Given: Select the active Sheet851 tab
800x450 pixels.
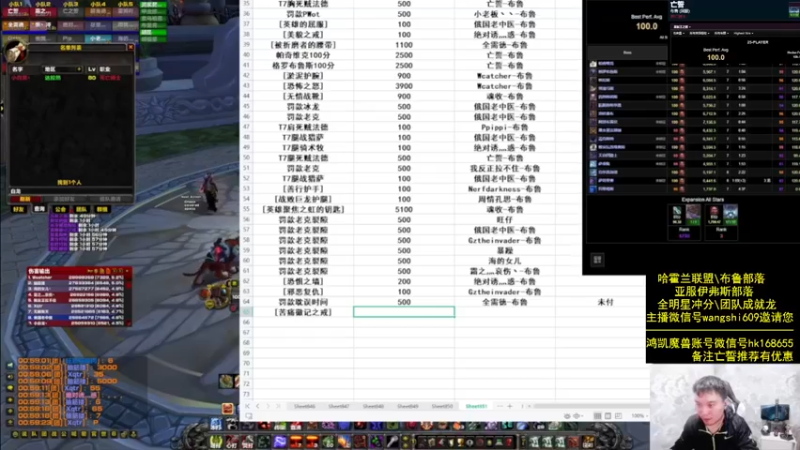Looking at the screenshot, I should [476, 406].
